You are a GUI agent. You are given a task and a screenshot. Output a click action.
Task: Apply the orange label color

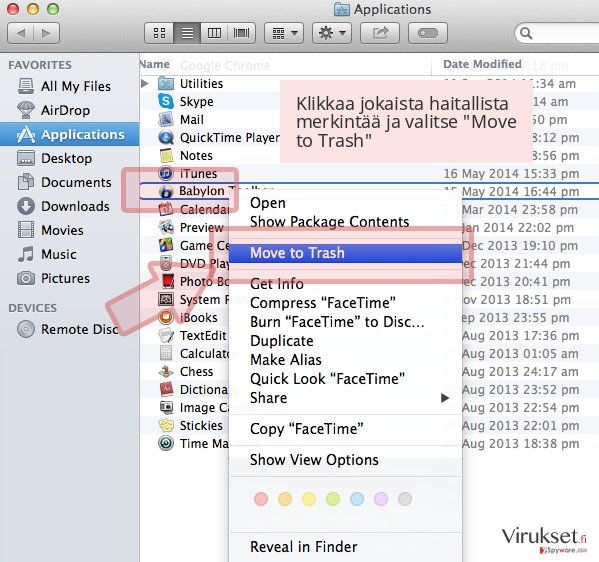point(285,499)
